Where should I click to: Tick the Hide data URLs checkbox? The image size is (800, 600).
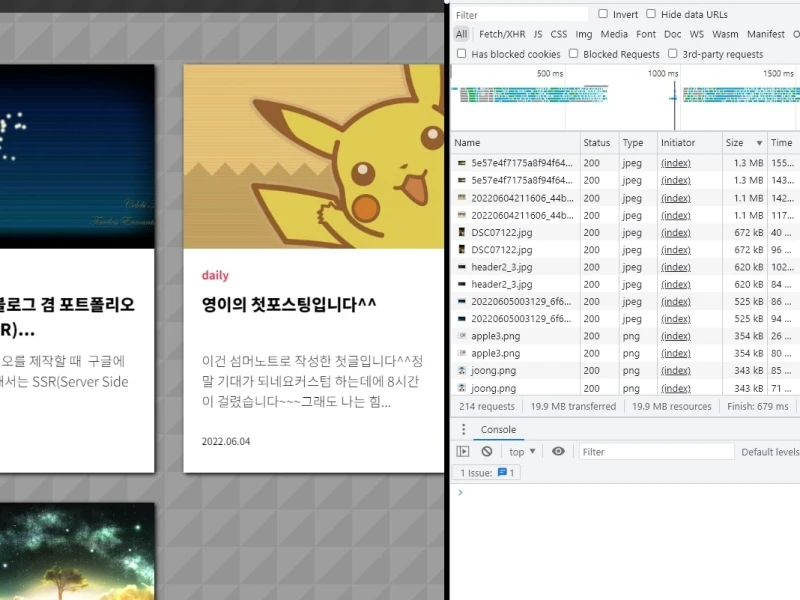[x=651, y=14]
